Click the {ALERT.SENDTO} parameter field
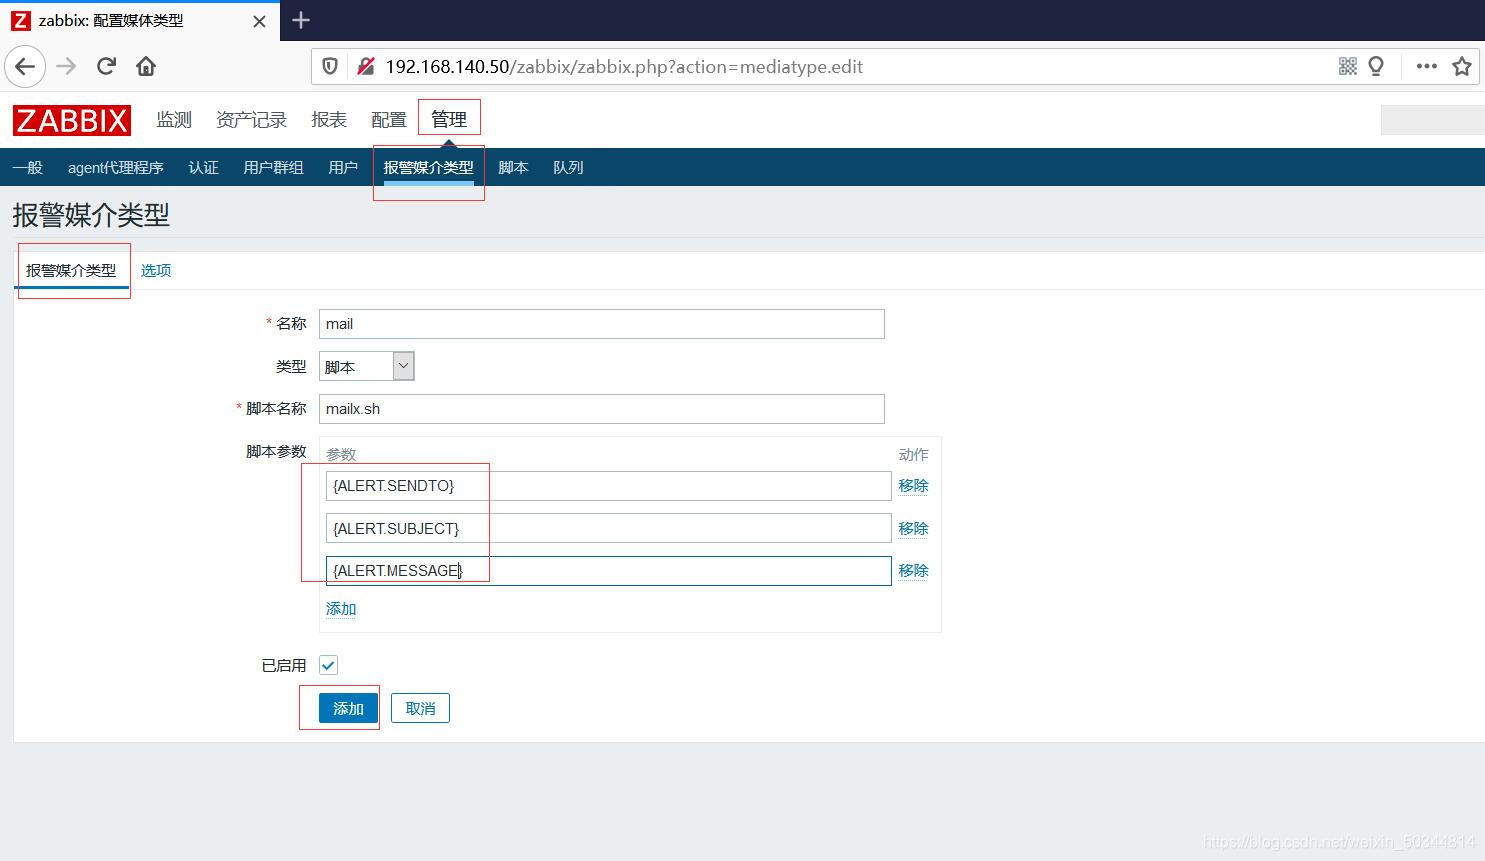The image size is (1485, 861). [x=608, y=486]
